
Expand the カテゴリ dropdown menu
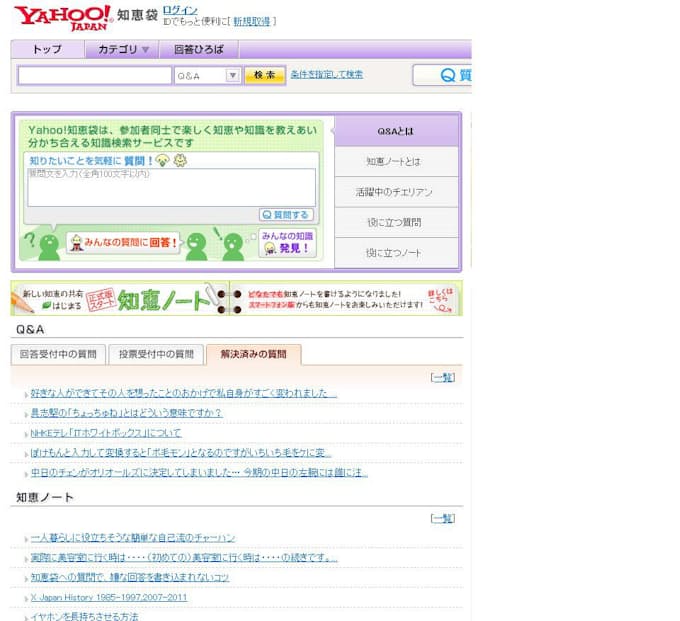122,49
